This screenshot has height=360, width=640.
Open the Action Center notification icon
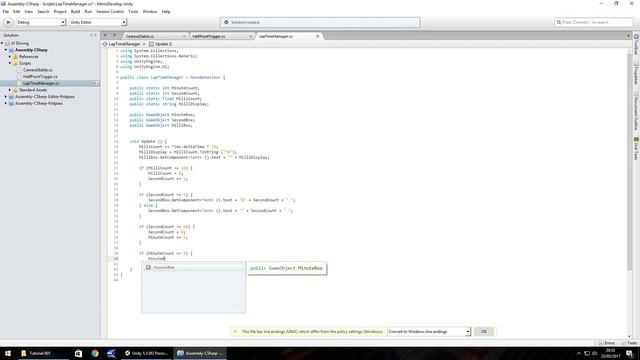(629, 353)
